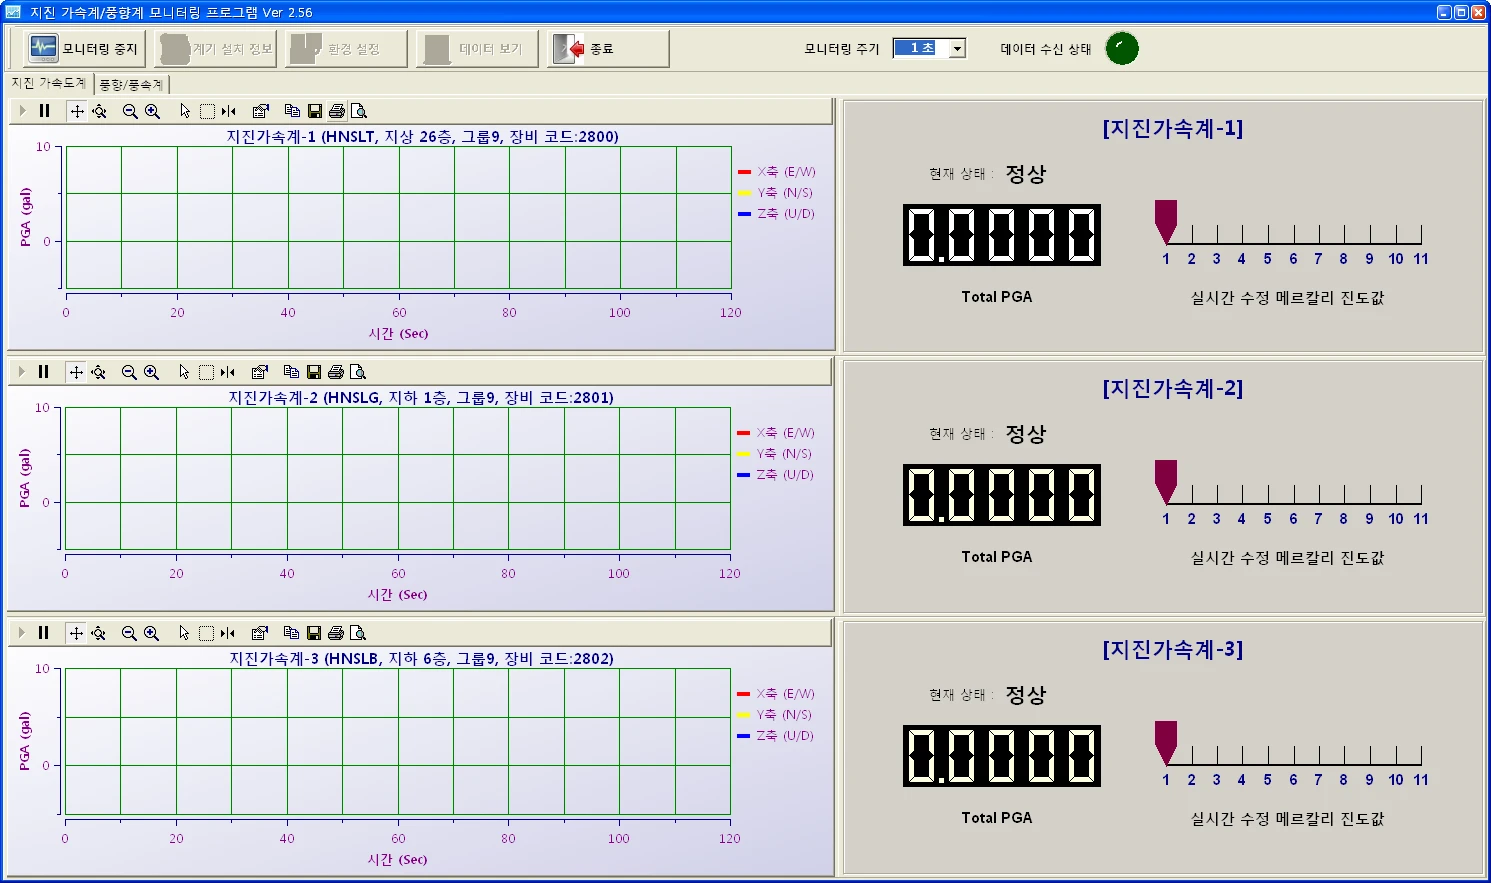The width and height of the screenshot is (1491, 883).
Task: Click the 종료 exit button
Action: click(608, 49)
